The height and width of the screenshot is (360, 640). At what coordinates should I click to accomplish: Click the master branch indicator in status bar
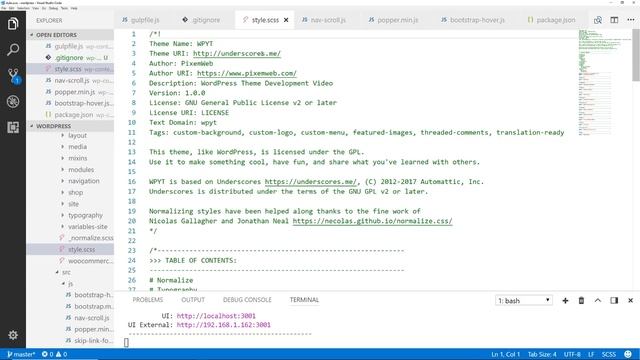21,354
